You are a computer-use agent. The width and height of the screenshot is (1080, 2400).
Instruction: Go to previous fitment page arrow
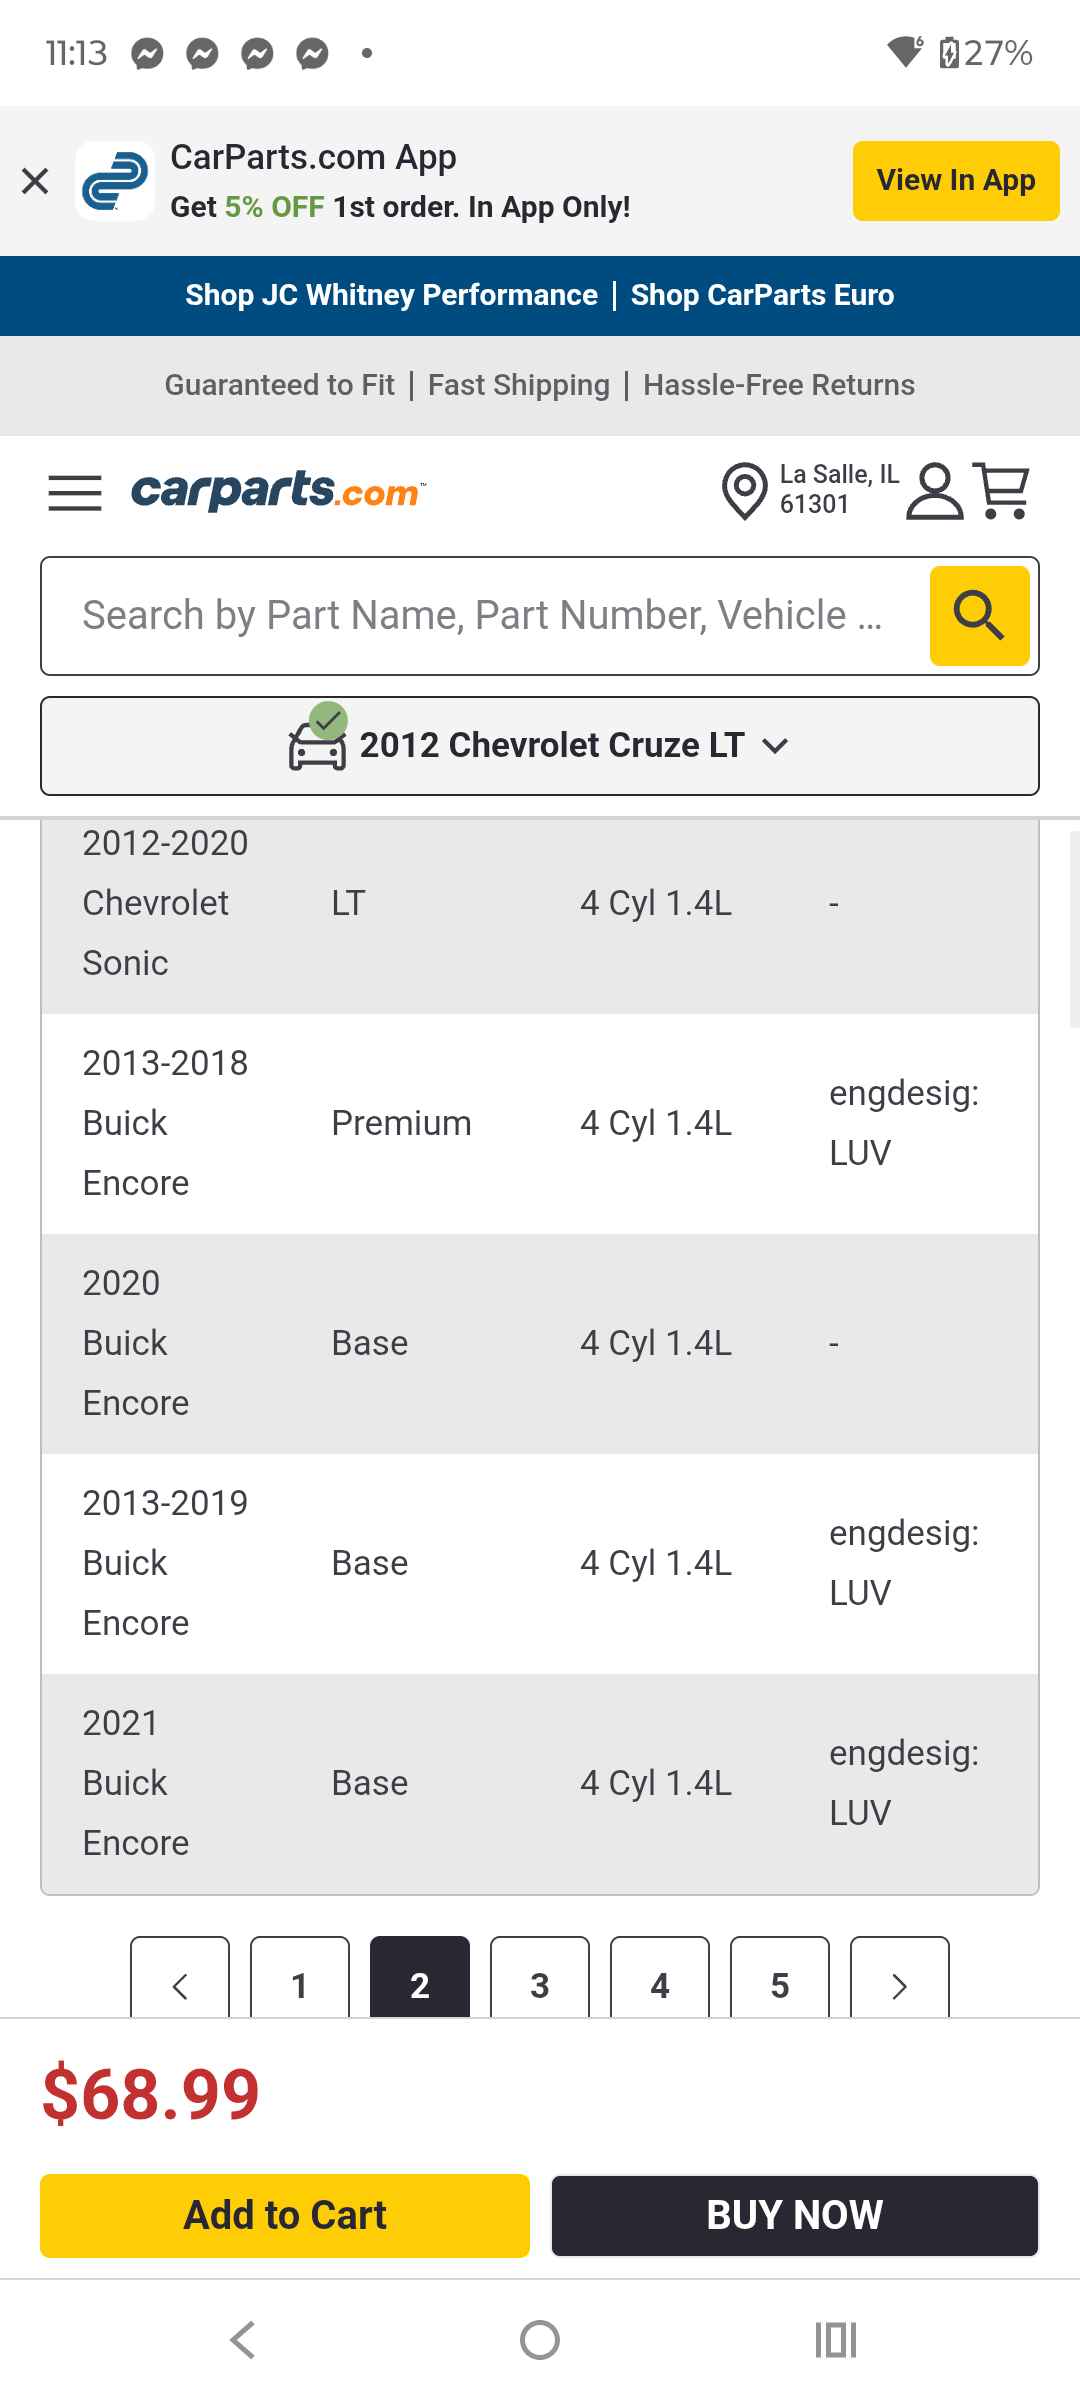coord(180,1977)
